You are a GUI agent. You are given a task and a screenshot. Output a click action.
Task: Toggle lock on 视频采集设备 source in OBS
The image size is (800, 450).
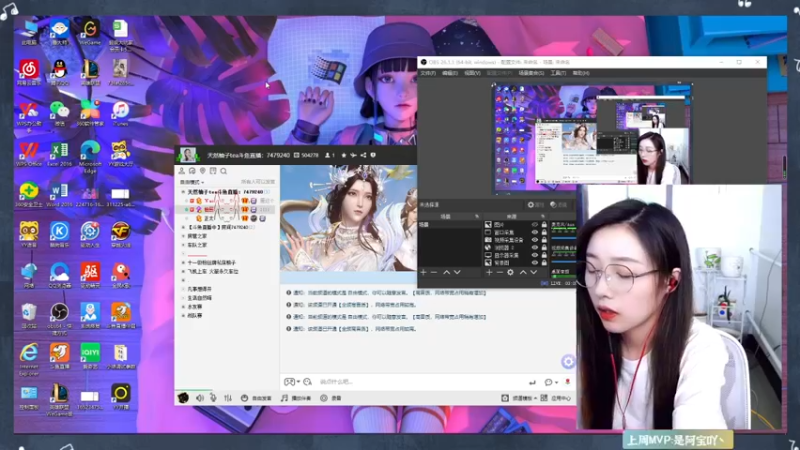point(544,240)
